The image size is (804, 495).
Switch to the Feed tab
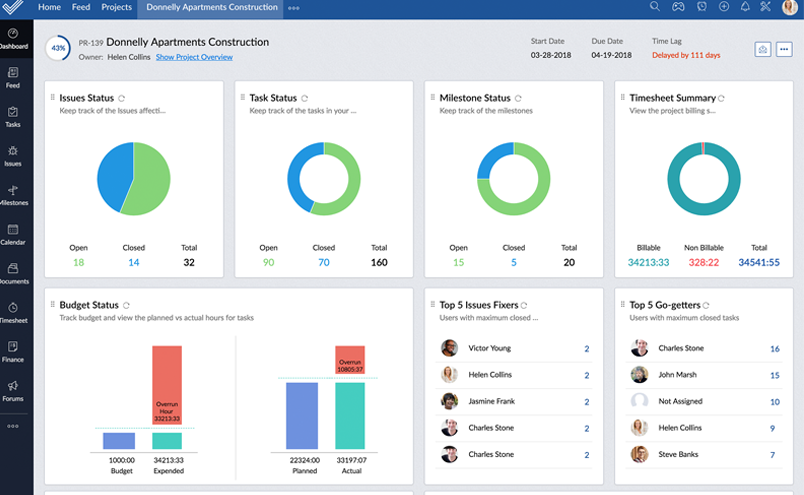tap(81, 7)
